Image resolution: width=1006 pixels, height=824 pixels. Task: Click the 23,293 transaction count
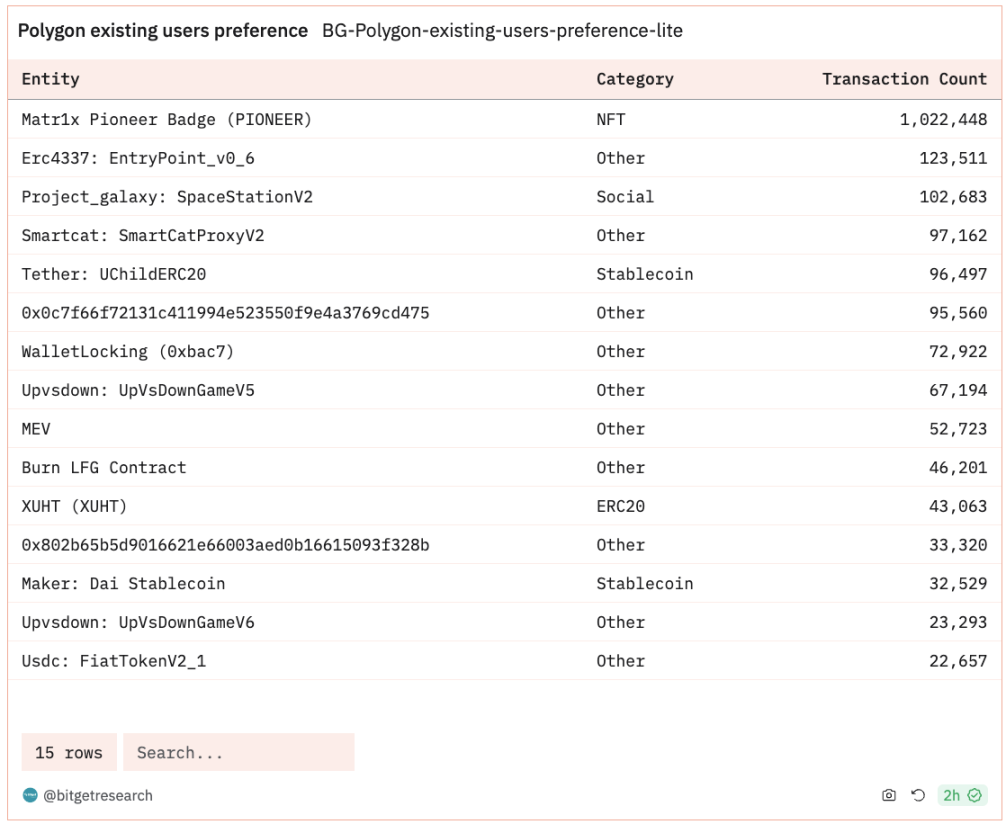(959, 622)
